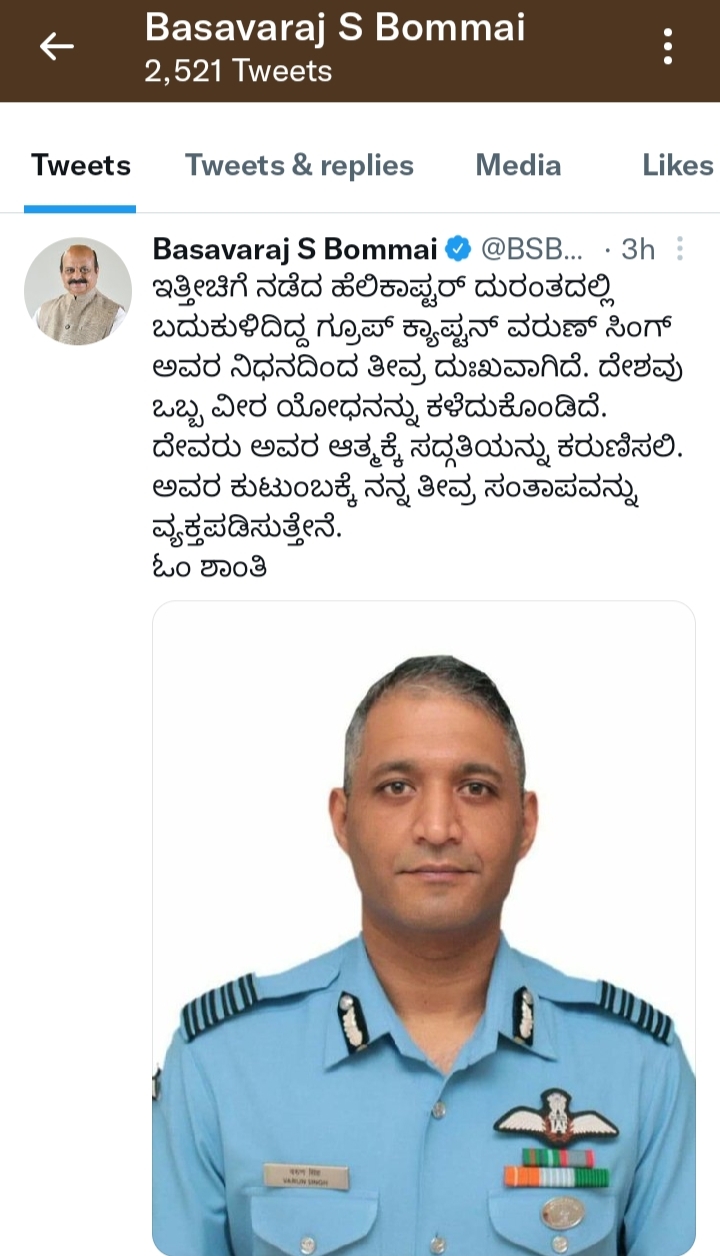
Task: Open the profile overflow menu in header
Action: (667, 46)
